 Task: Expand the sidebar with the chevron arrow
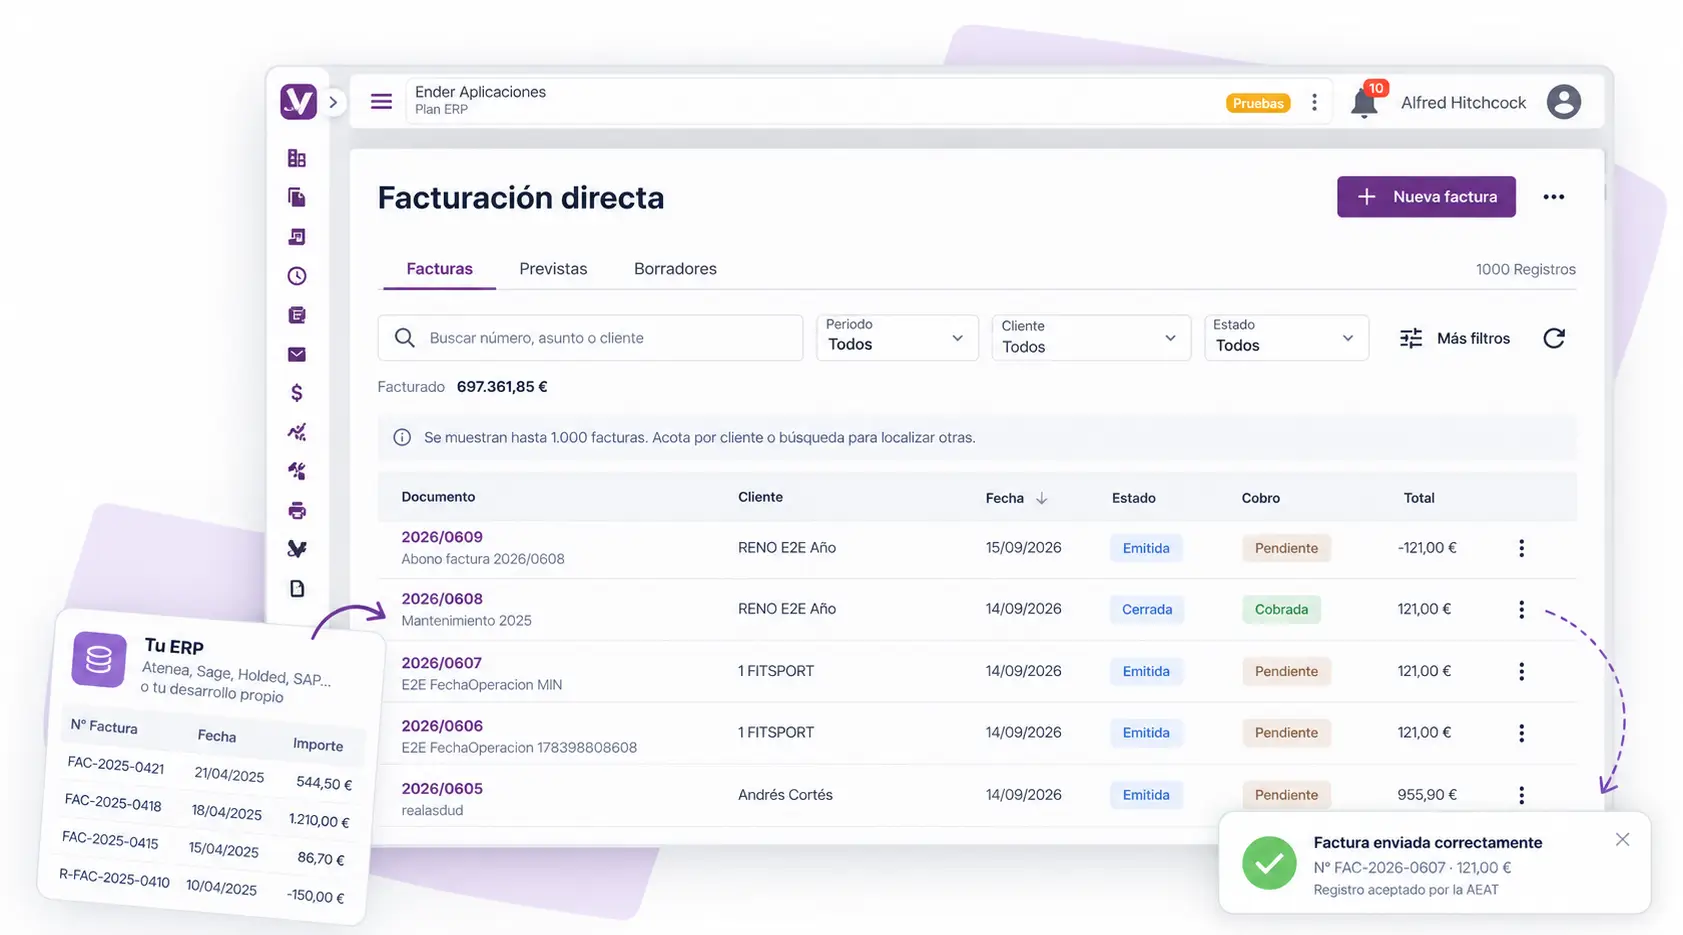[x=333, y=102]
